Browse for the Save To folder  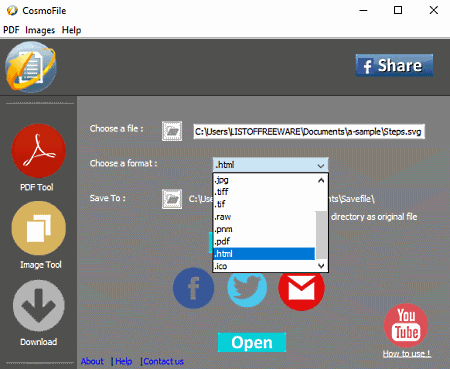(172, 199)
